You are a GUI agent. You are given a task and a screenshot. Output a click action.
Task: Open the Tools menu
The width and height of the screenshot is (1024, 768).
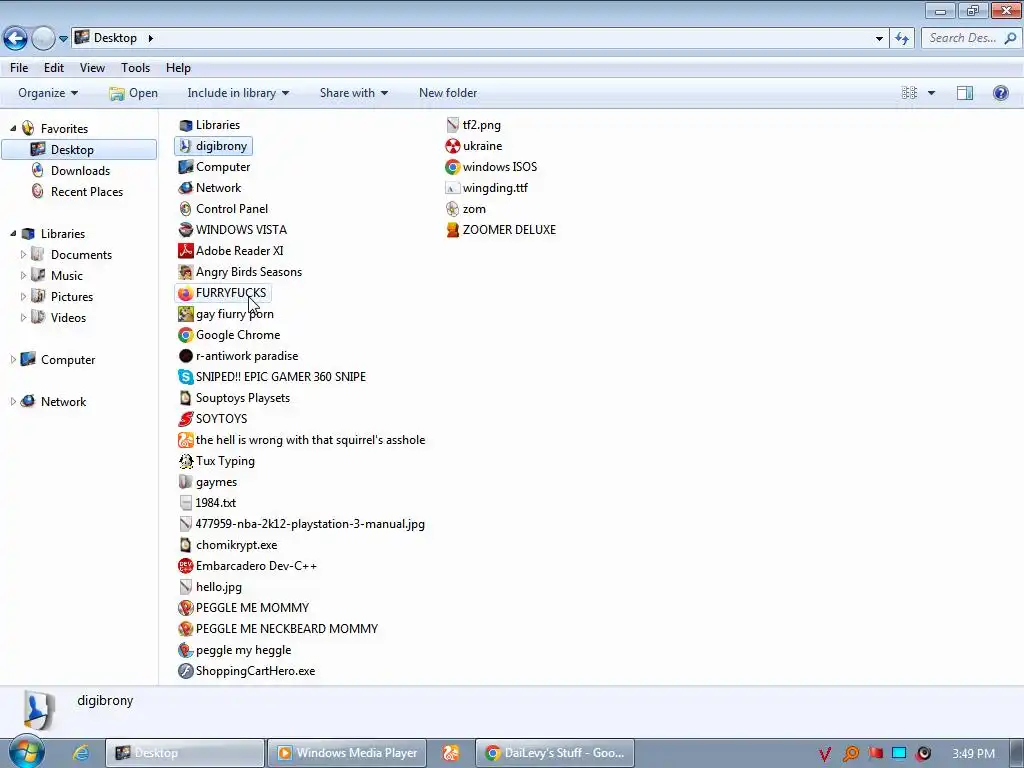tap(135, 68)
